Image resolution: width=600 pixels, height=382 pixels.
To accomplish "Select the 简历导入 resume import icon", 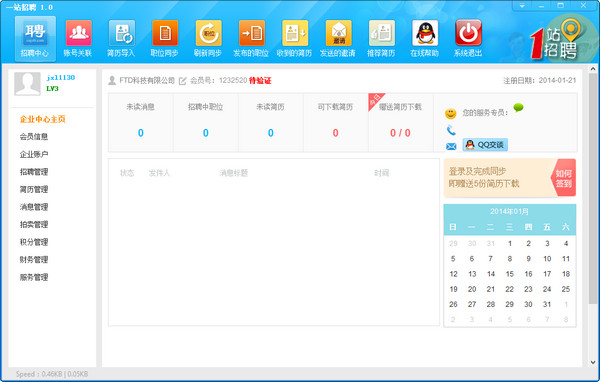I will click(122, 33).
